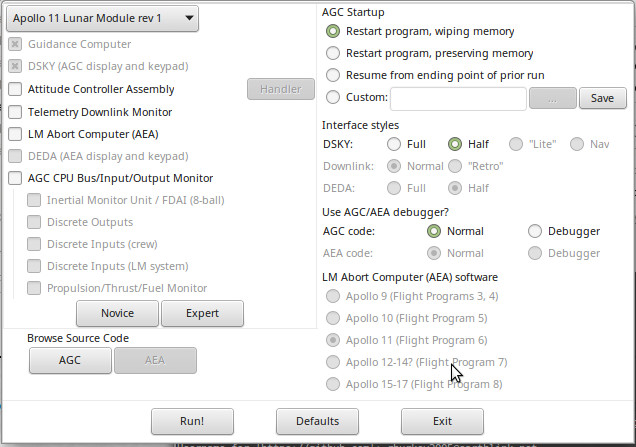Set AGC code to Normal
The height and width of the screenshot is (447, 636).
[434, 231]
